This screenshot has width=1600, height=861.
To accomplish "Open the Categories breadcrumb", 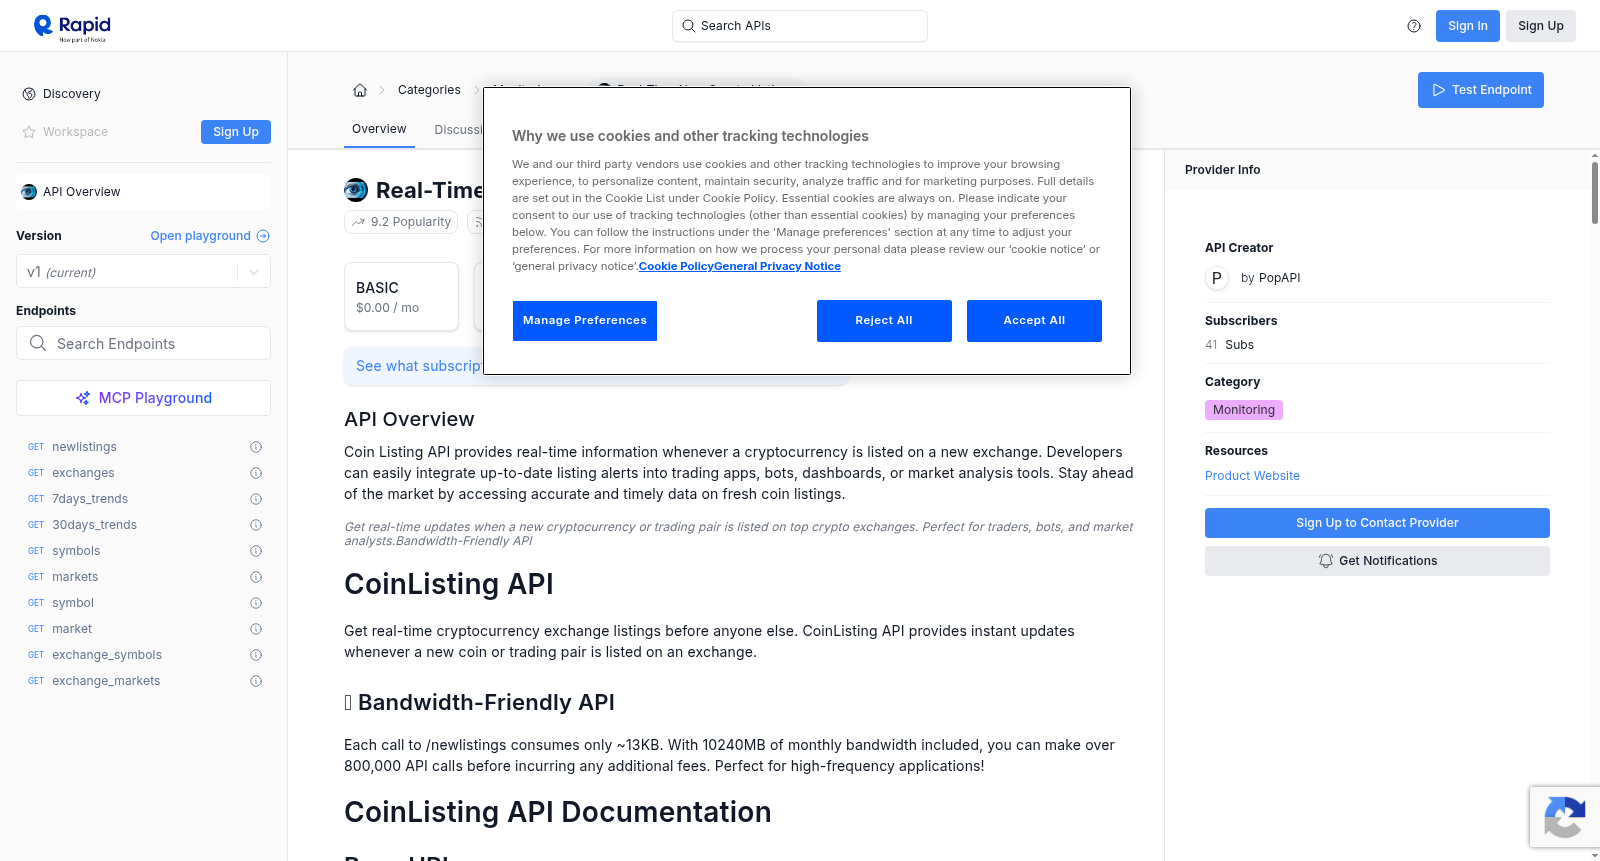I will click(429, 90).
